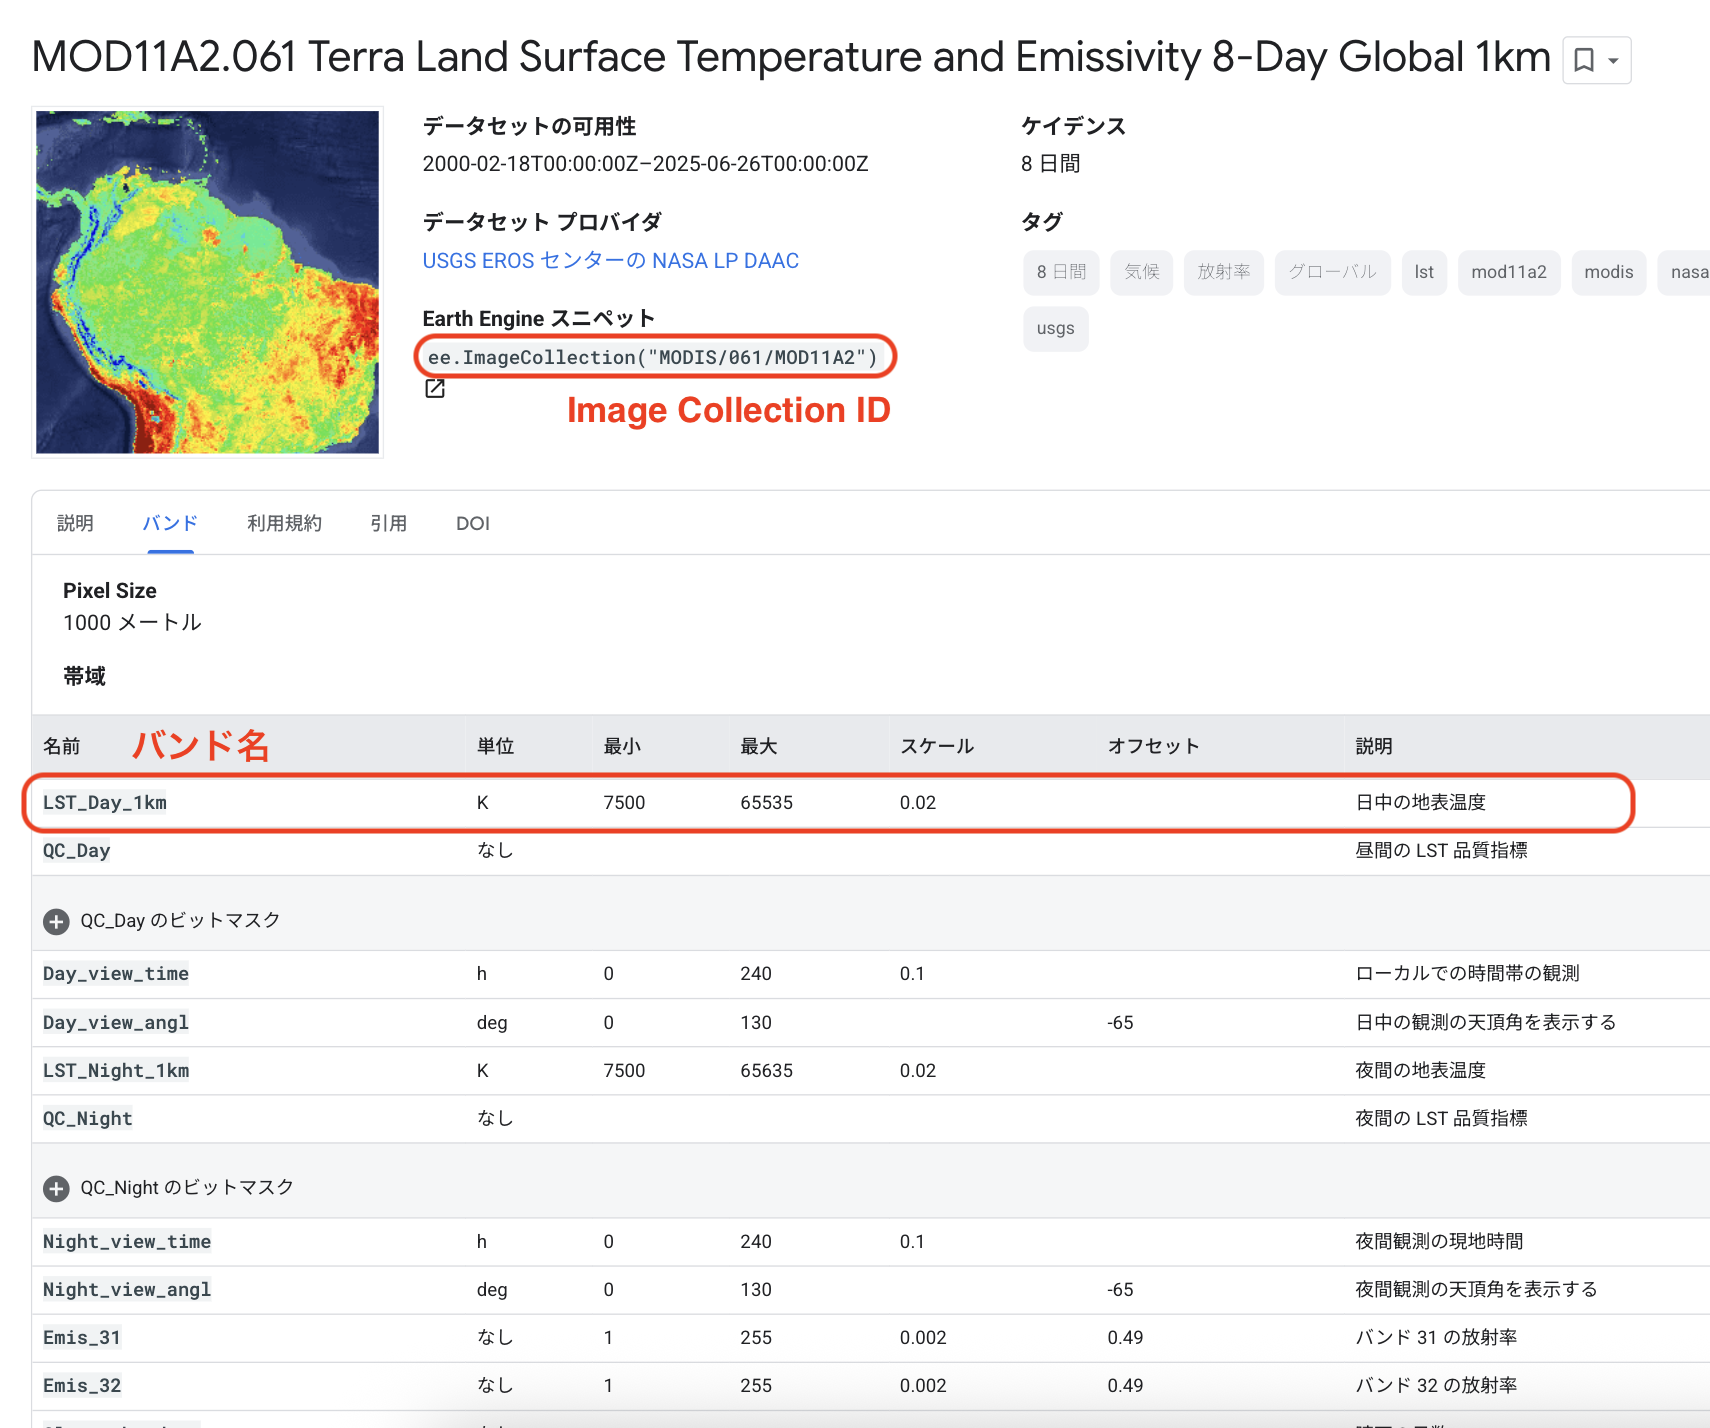Select the LST_Day_1km band name
This screenshot has height=1428, width=1710.
(104, 802)
